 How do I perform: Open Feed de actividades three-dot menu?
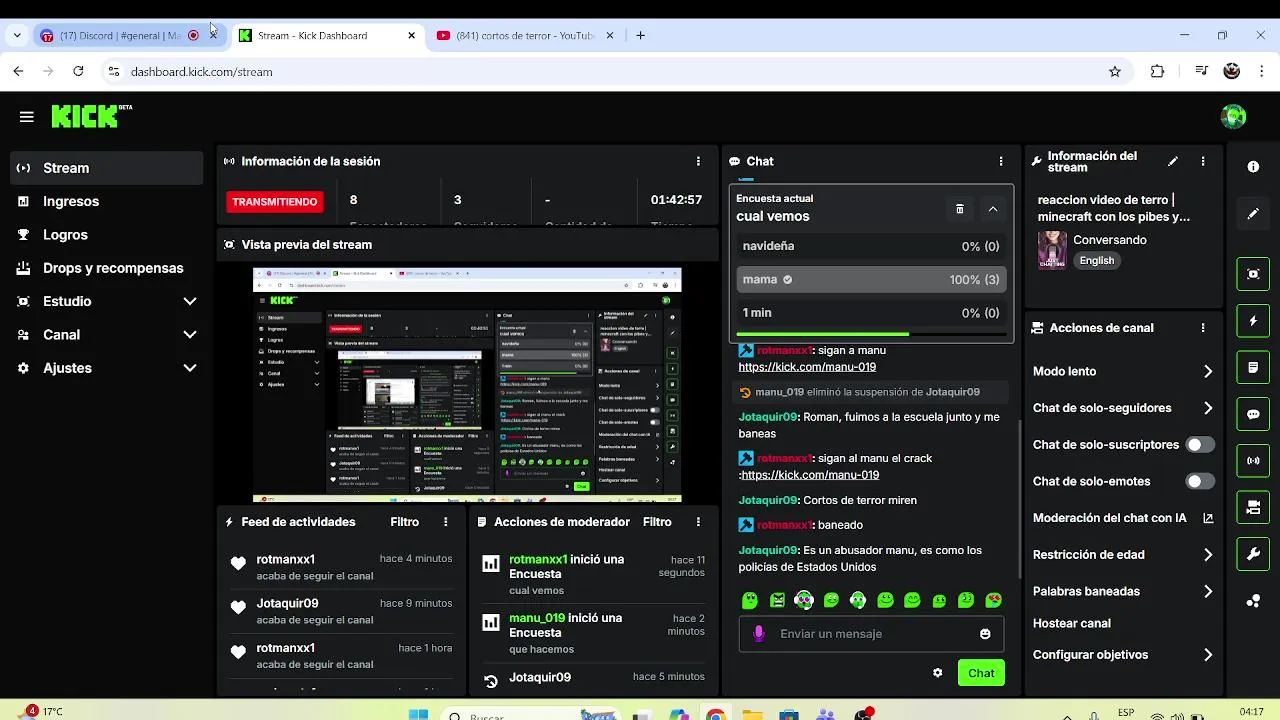(446, 522)
